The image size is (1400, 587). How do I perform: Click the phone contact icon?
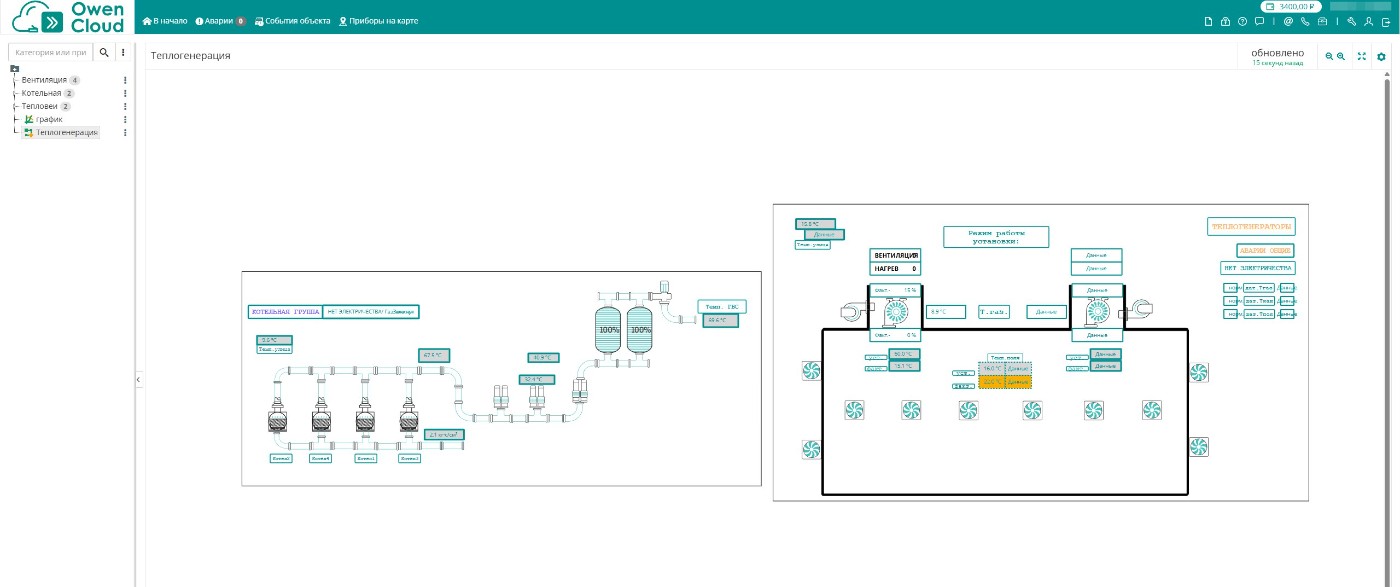tap(1305, 21)
